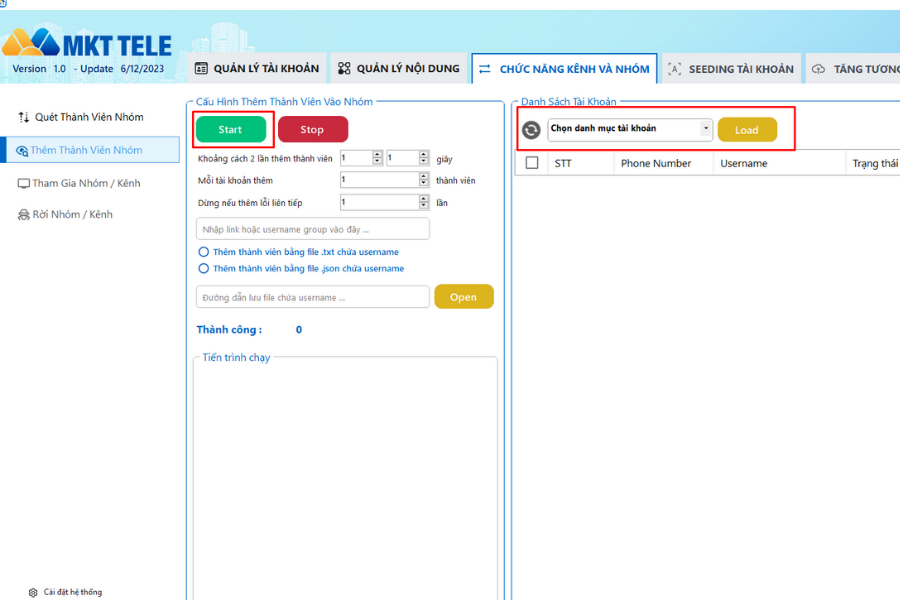Increase the Dừng nếu thêm lỗi liên tiếp value

(x=424, y=198)
